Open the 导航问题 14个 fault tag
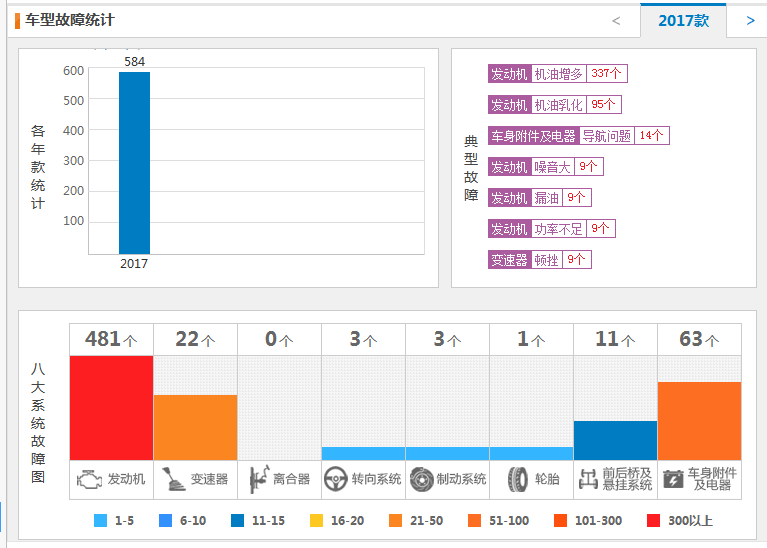 [x=579, y=136]
